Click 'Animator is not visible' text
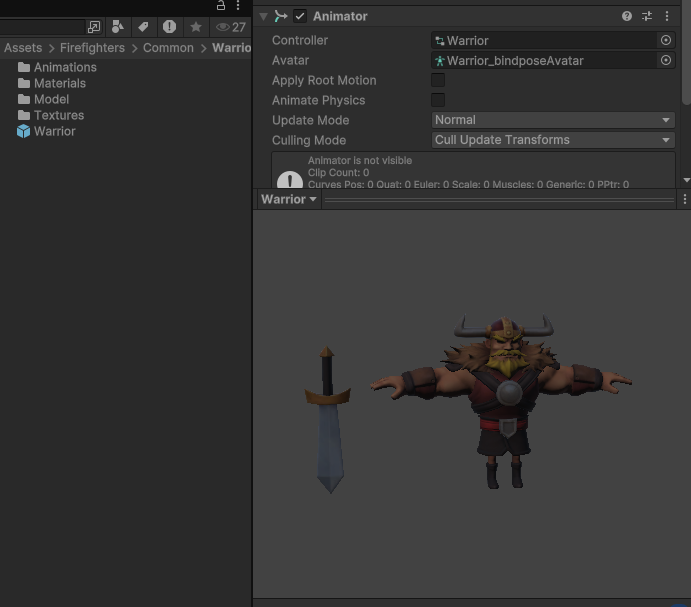This screenshot has width=691, height=607. pyautogui.click(x=360, y=160)
